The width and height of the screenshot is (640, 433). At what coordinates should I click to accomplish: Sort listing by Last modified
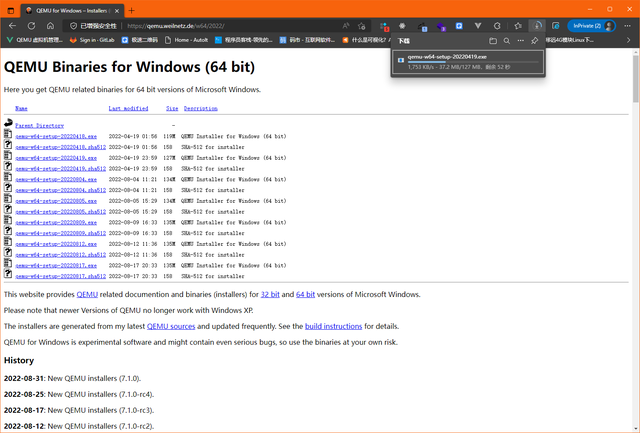tap(128, 108)
